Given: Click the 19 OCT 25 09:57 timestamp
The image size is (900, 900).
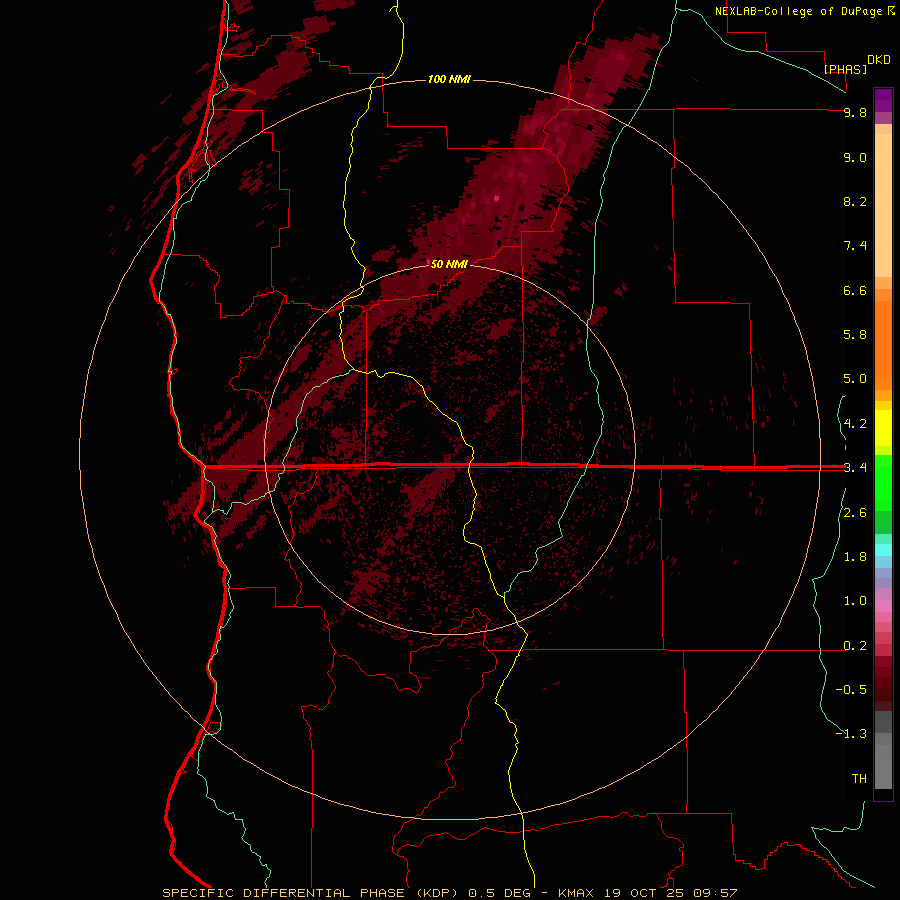Looking at the screenshot, I should point(670,893).
